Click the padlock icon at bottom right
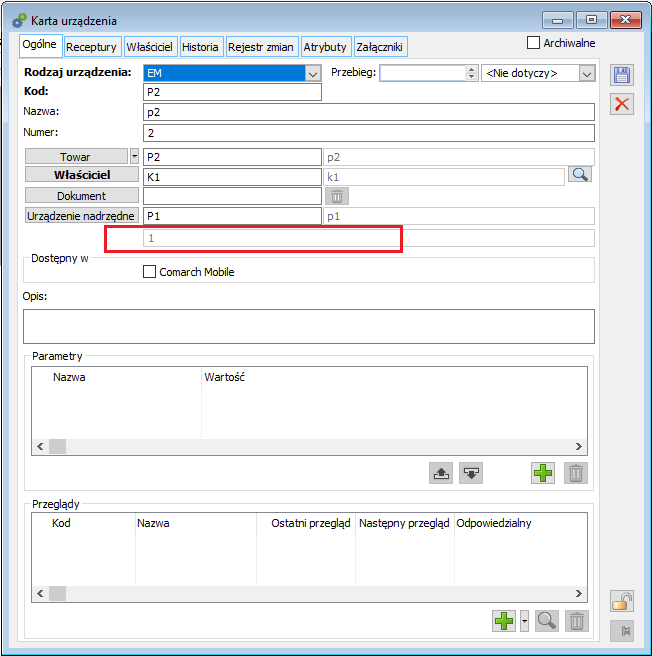The width and height of the screenshot is (652, 656). point(622,601)
